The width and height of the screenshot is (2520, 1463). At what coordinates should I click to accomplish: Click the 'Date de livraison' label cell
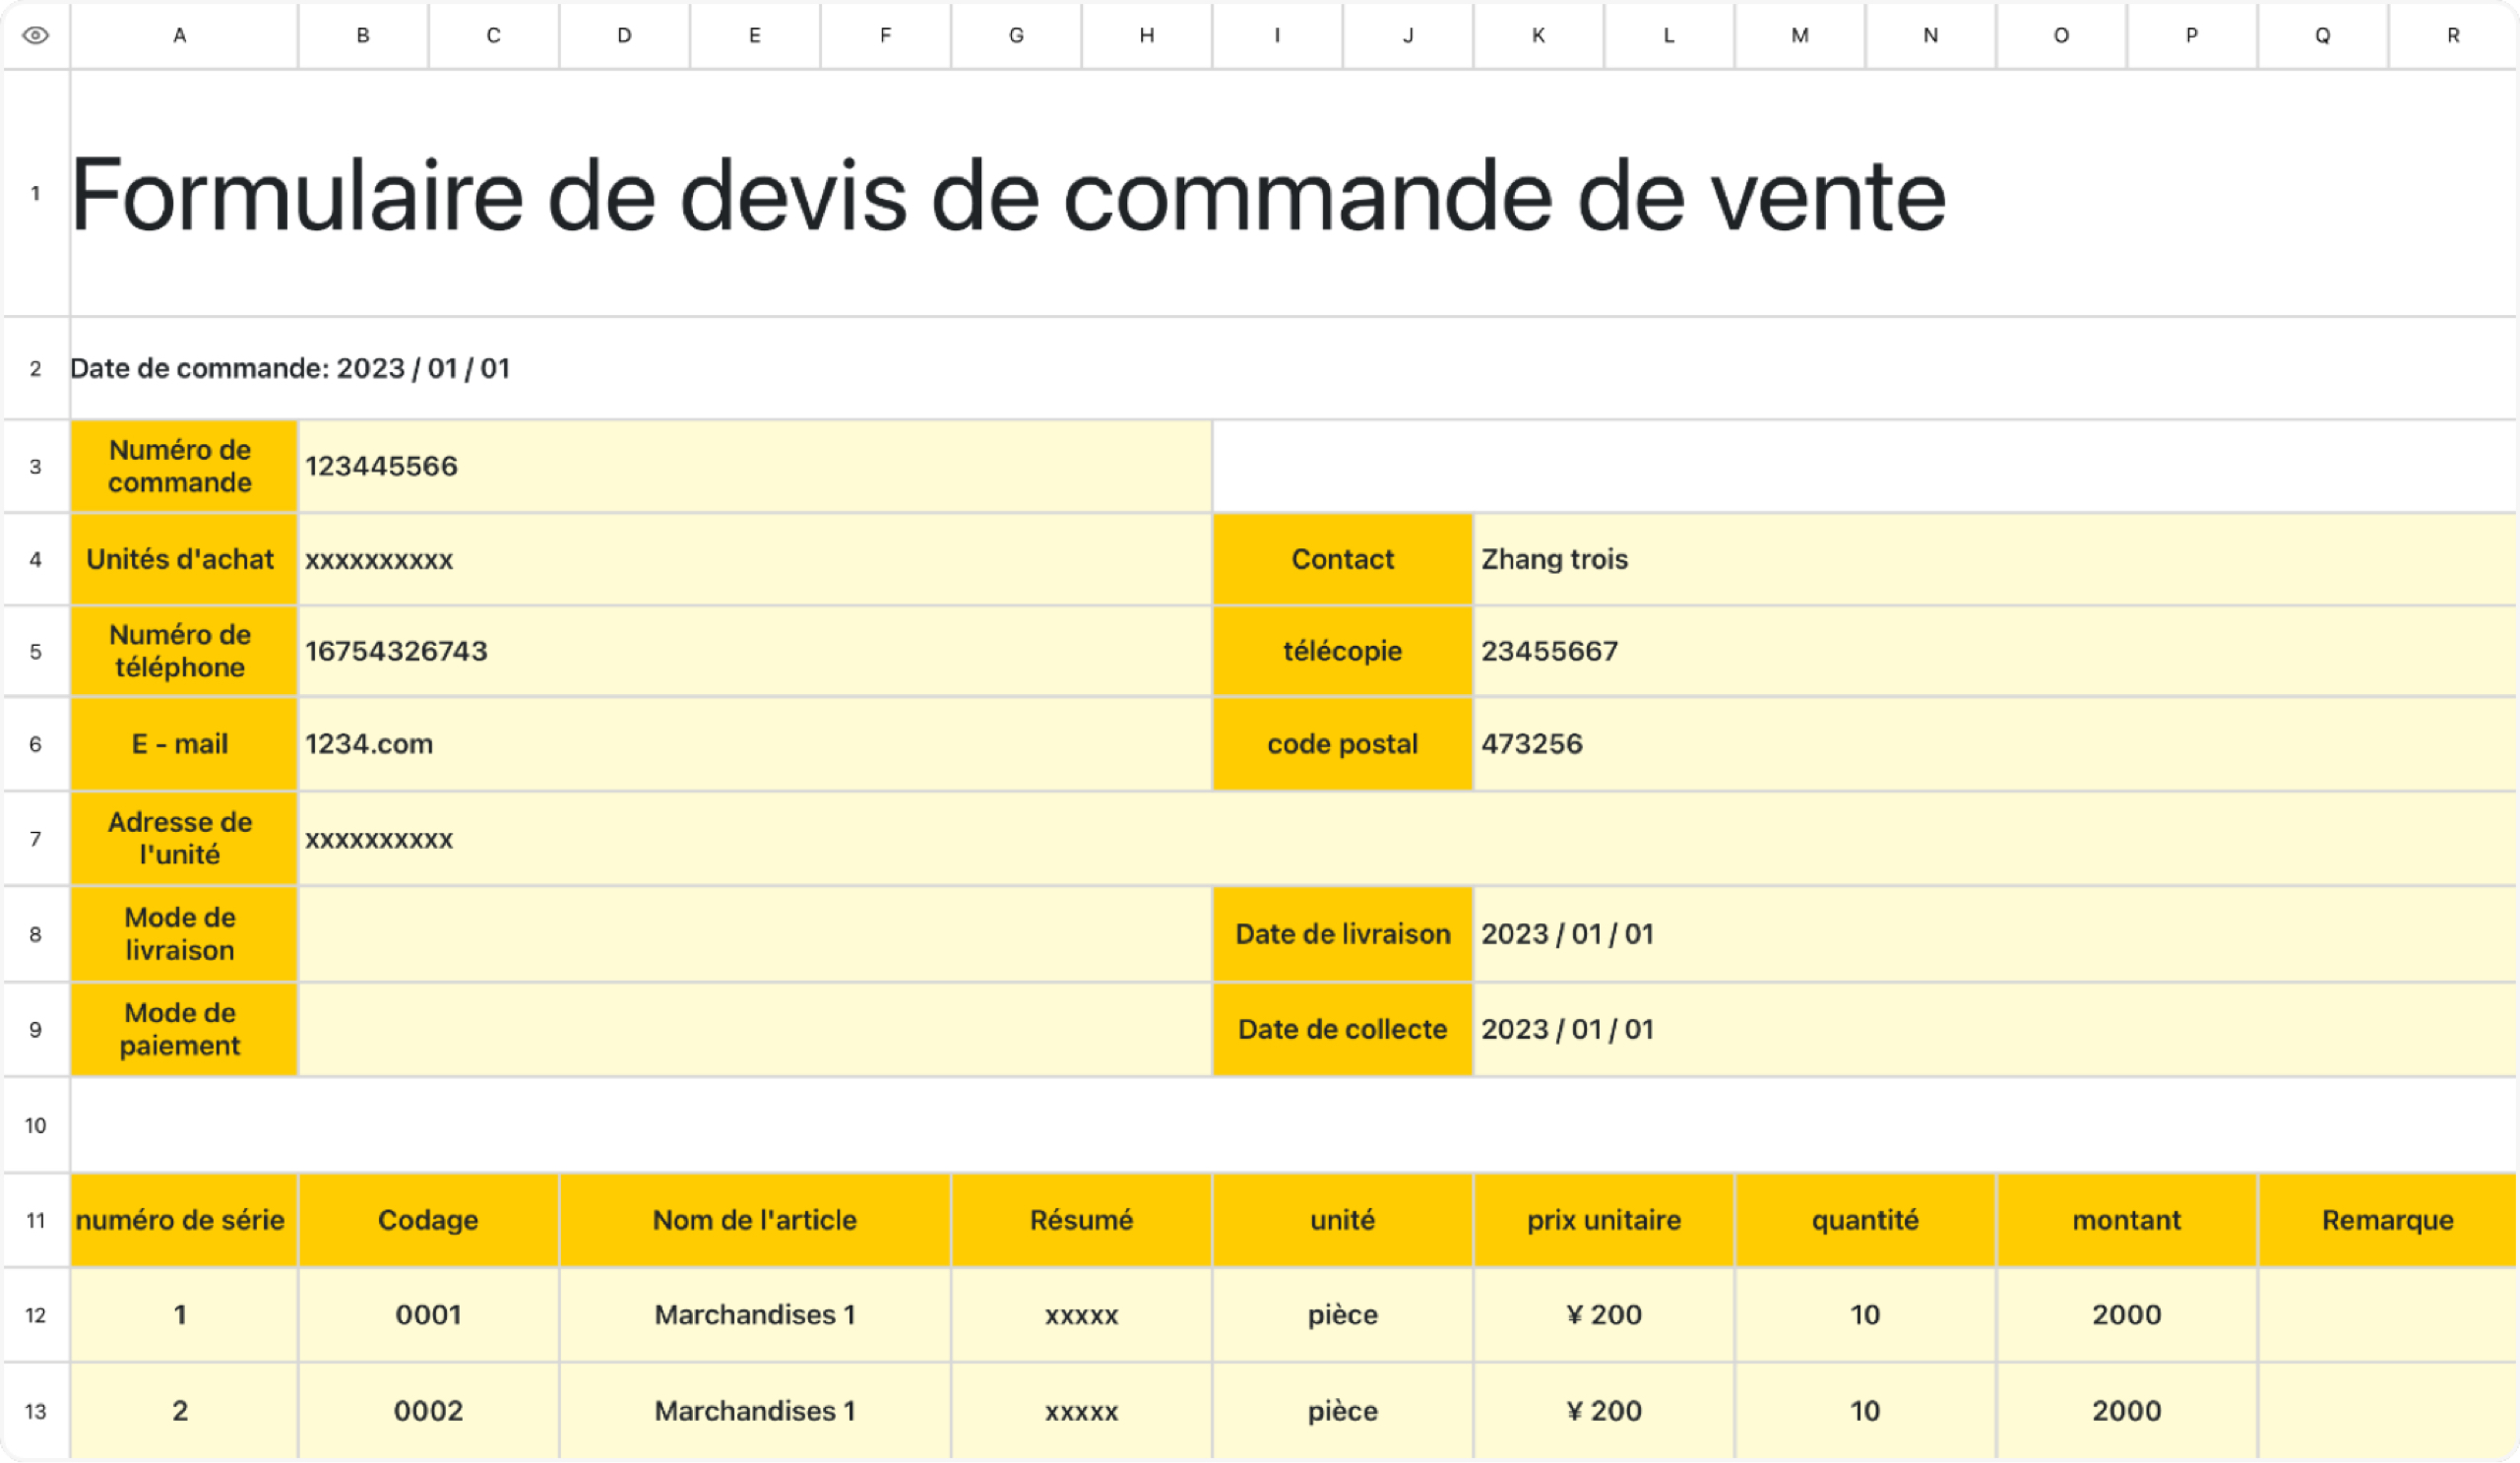coord(1342,934)
